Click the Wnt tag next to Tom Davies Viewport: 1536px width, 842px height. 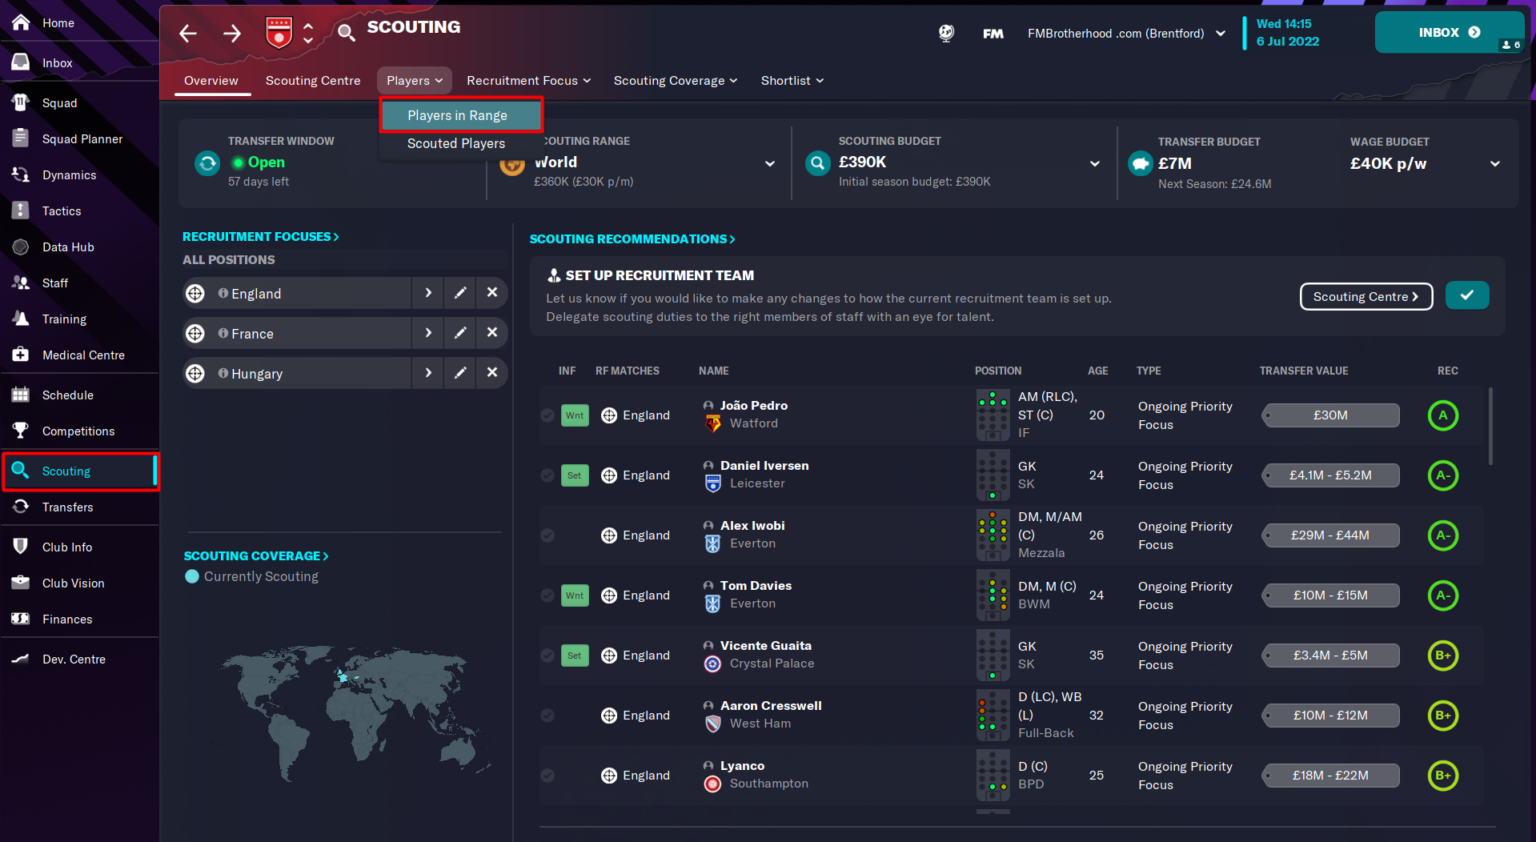pos(574,595)
